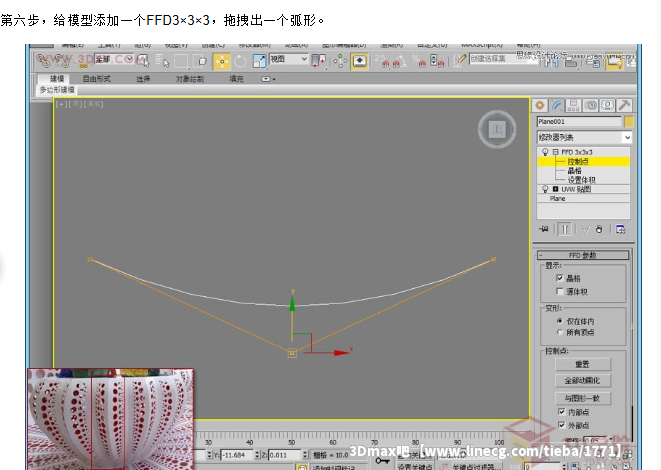This screenshot has width=661, height=470.
Task: Open the Hierarchy command panel tab
Action: 573,105
